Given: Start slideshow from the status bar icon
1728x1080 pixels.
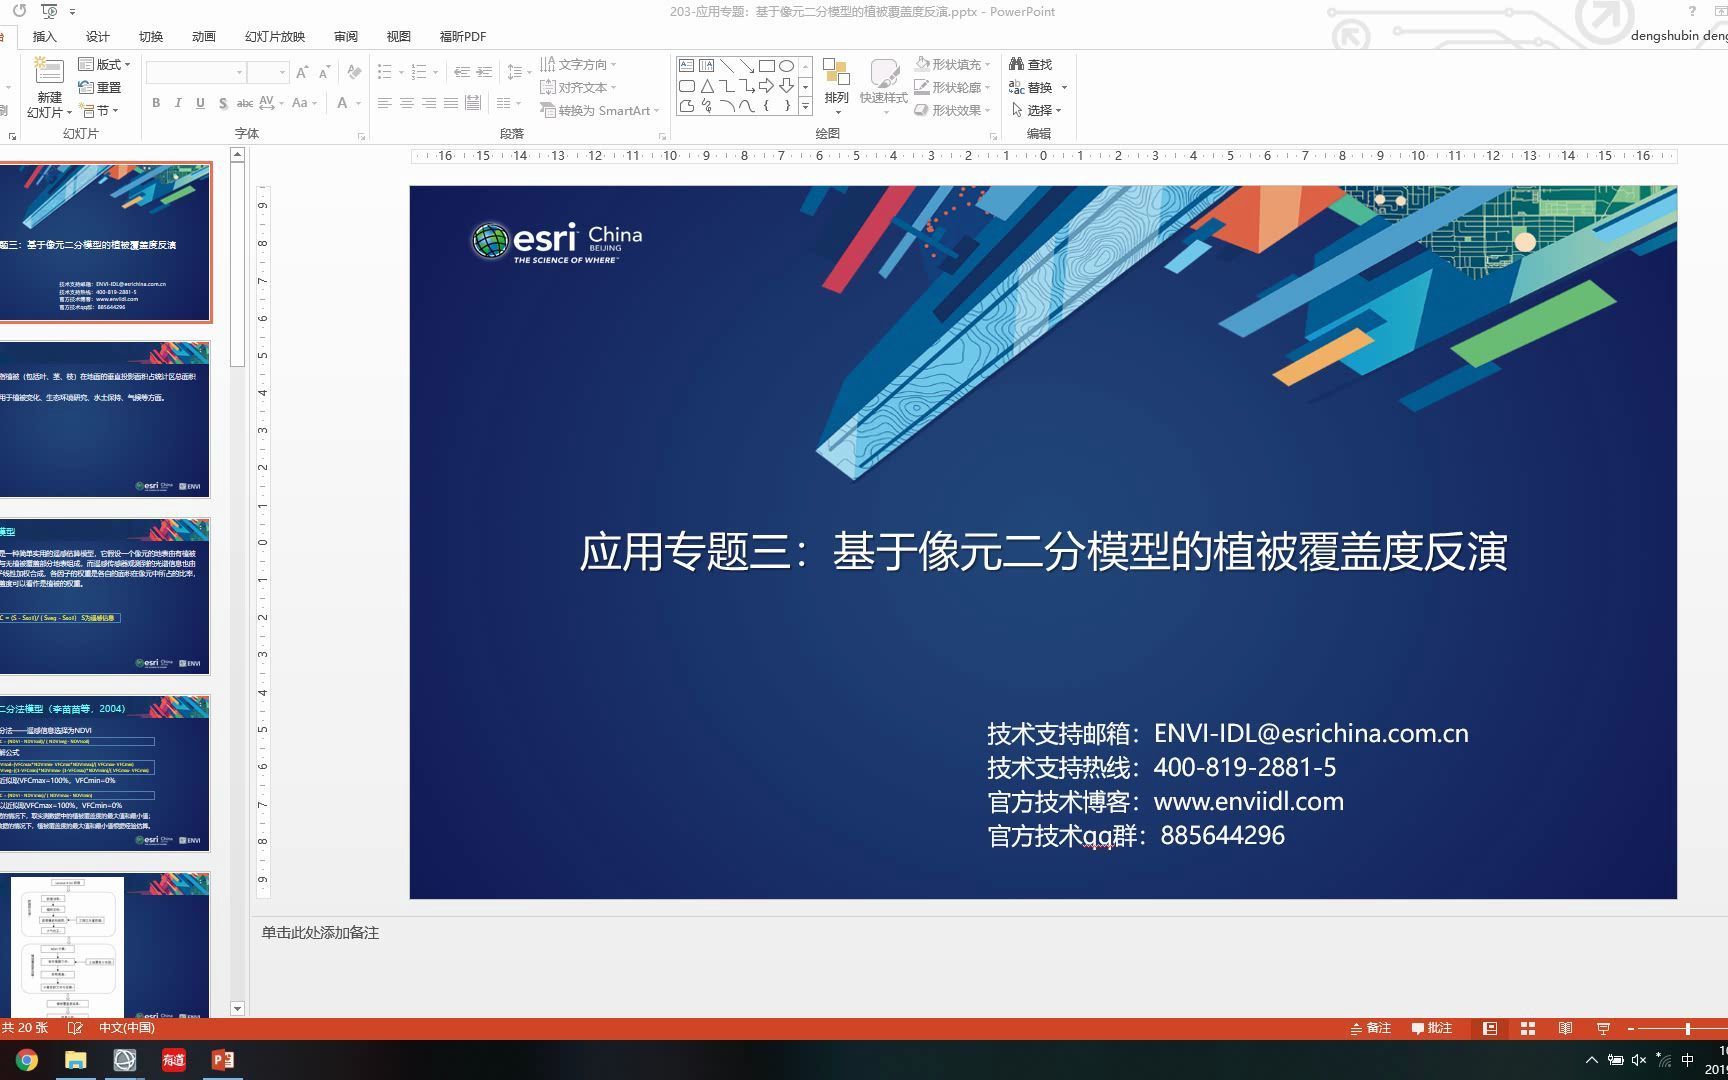Looking at the screenshot, I should point(1602,1028).
